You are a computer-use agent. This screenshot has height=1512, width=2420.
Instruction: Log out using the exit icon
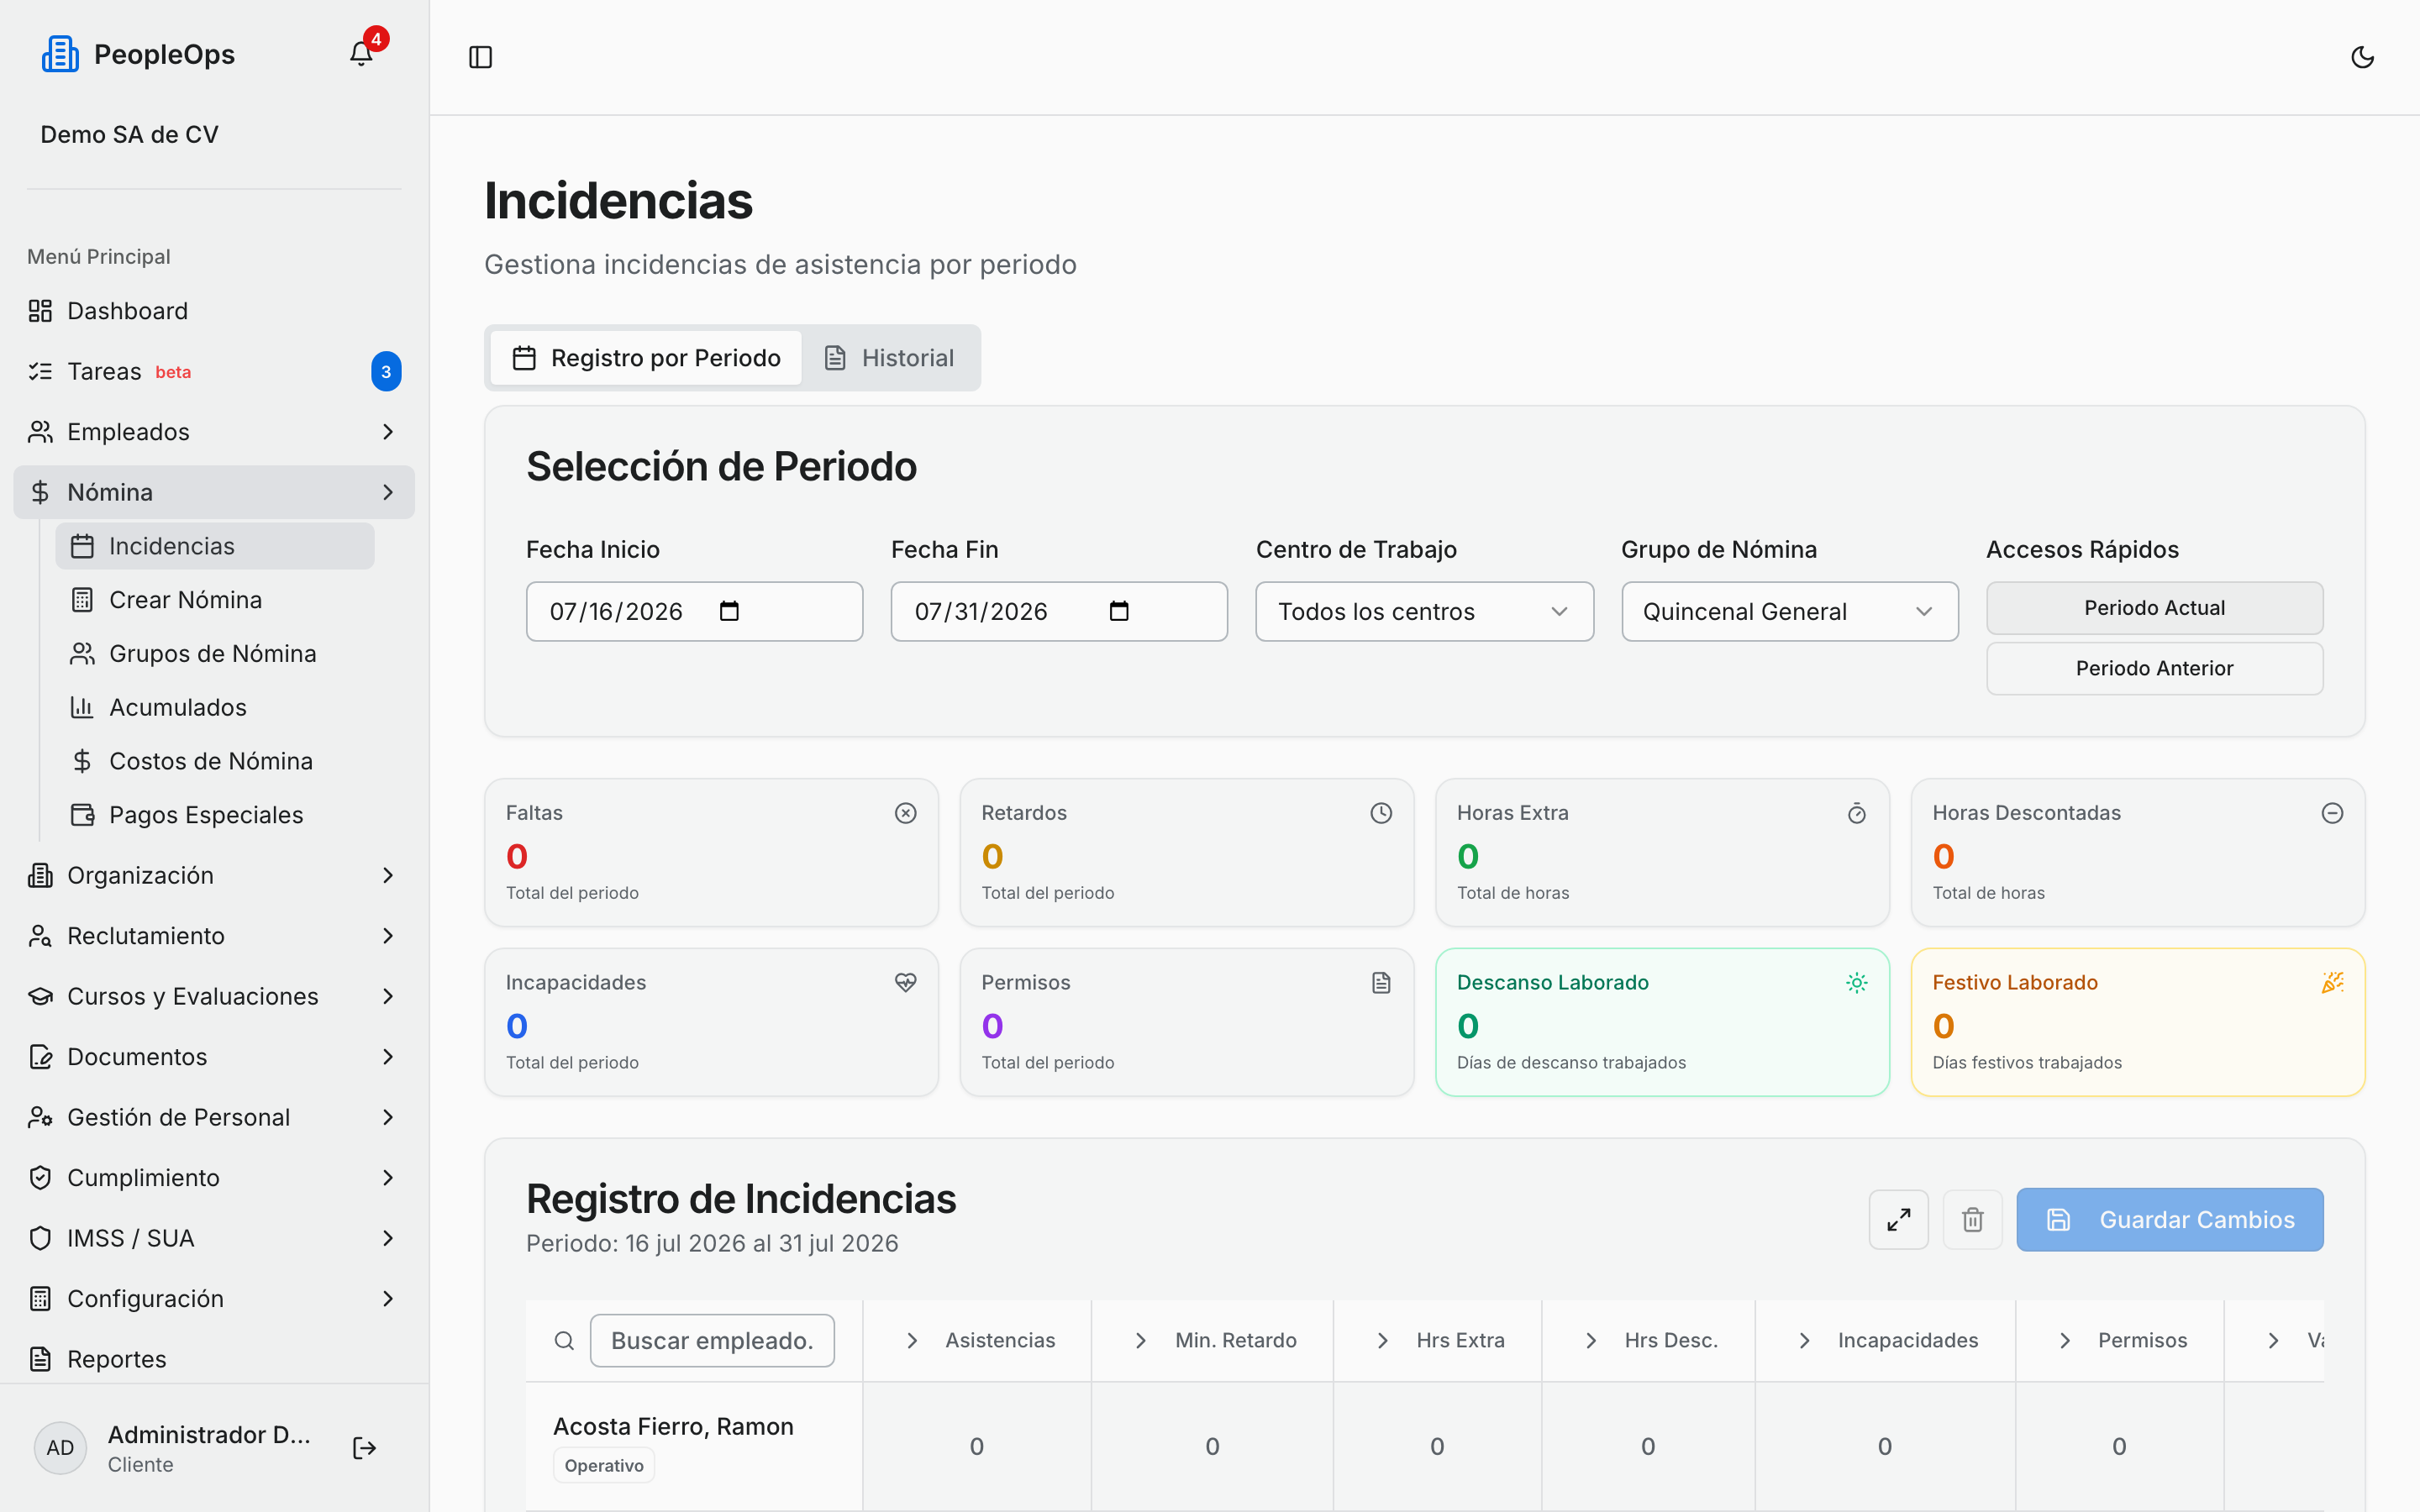point(364,1448)
